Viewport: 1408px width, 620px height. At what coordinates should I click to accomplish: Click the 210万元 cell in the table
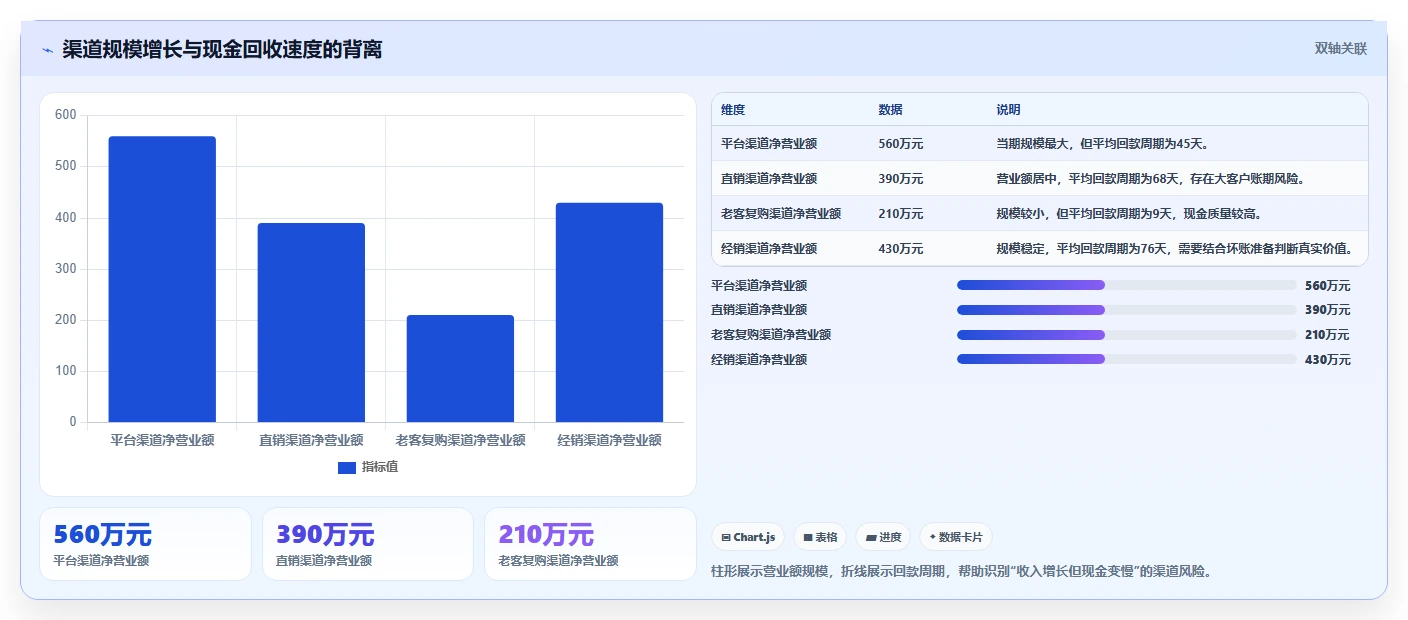click(x=900, y=214)
